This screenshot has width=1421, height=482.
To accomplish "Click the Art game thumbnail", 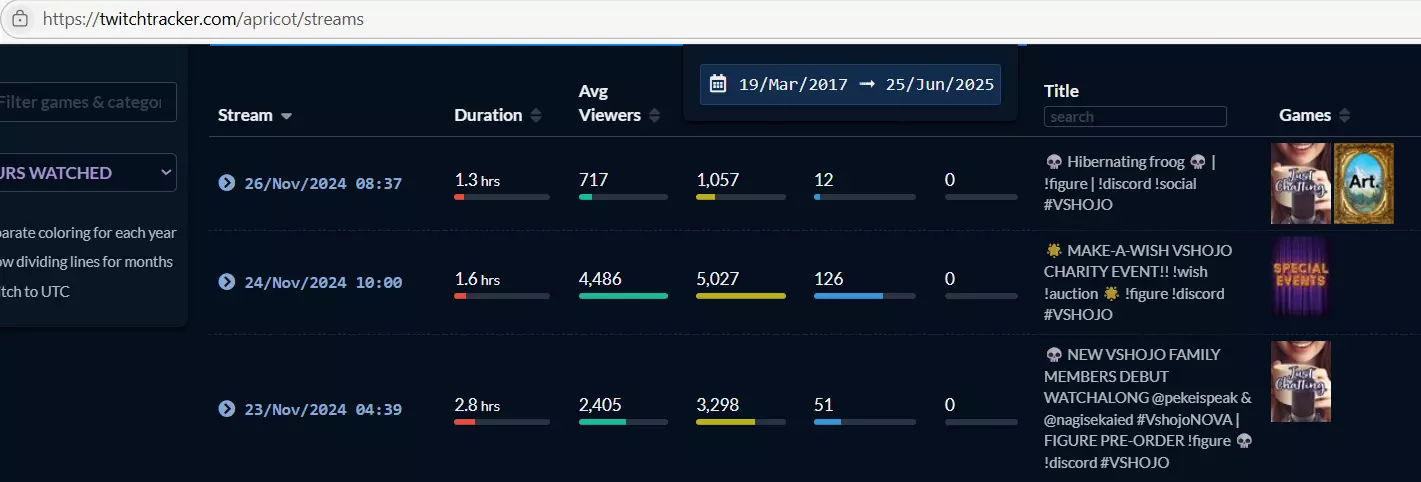I will pos(1363,183).
